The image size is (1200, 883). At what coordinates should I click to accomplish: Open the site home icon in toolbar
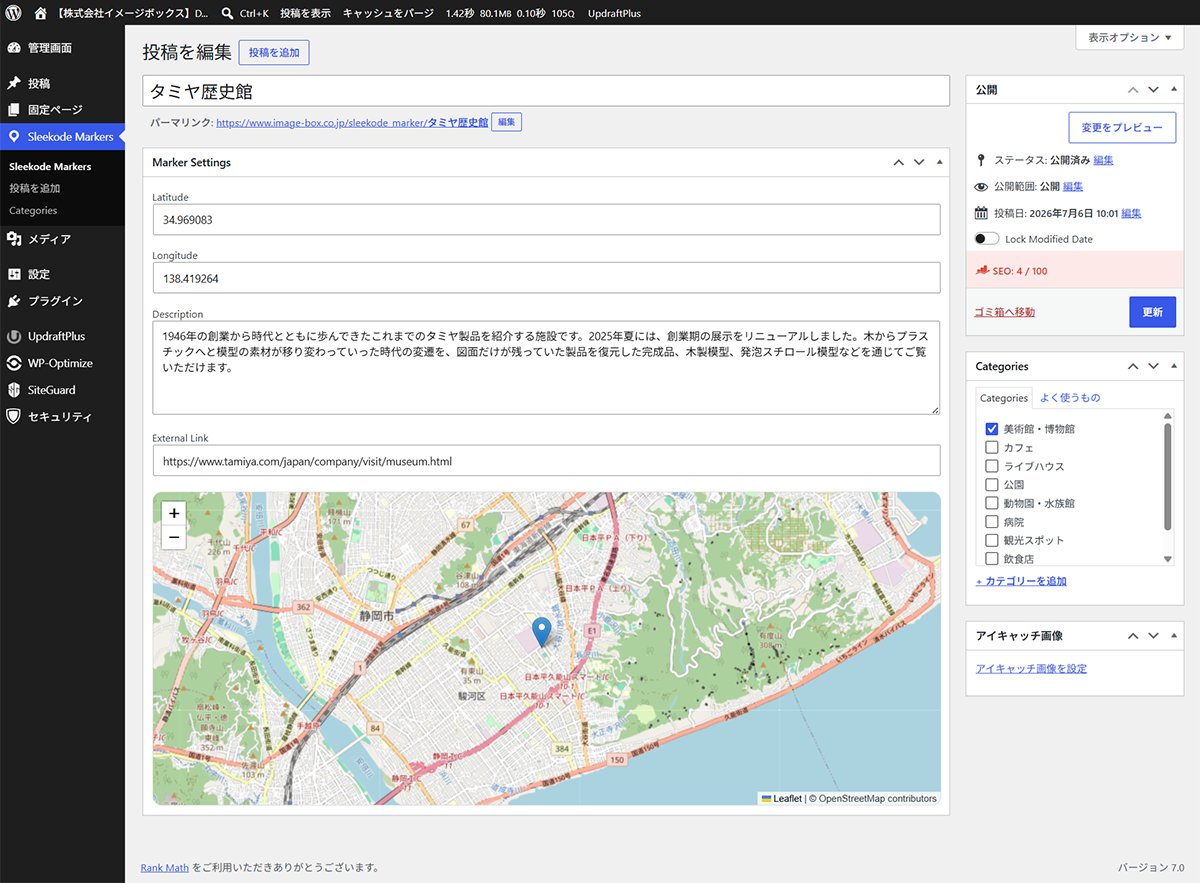click(x=40, y=13)
